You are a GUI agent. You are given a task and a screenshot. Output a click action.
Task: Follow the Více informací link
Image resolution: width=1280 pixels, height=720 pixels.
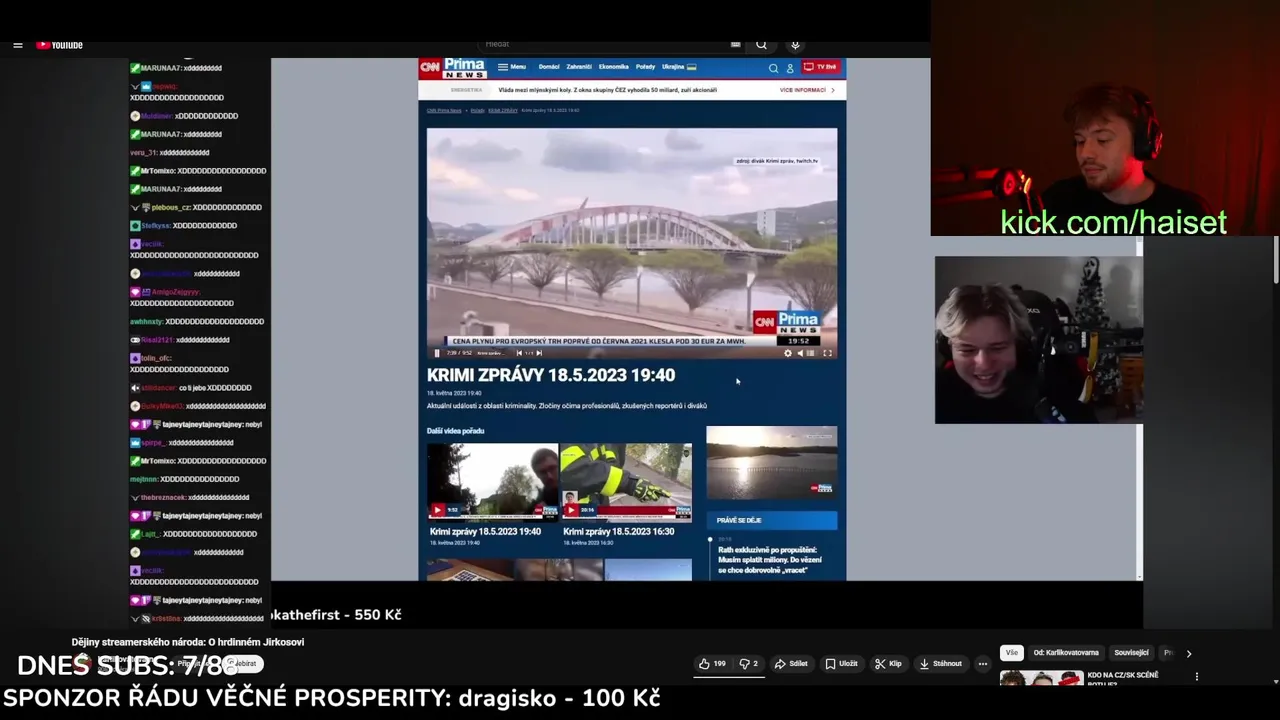click(807, 90)
